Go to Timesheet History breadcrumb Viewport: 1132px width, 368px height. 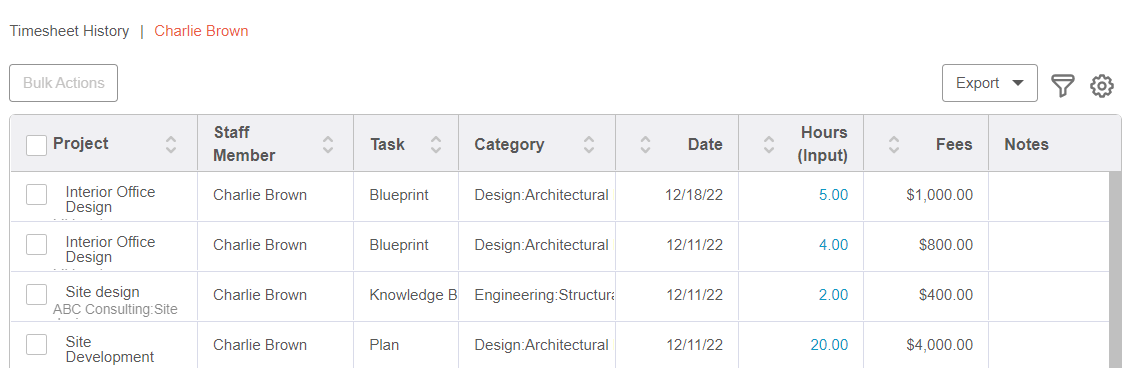tap(69, 31)
